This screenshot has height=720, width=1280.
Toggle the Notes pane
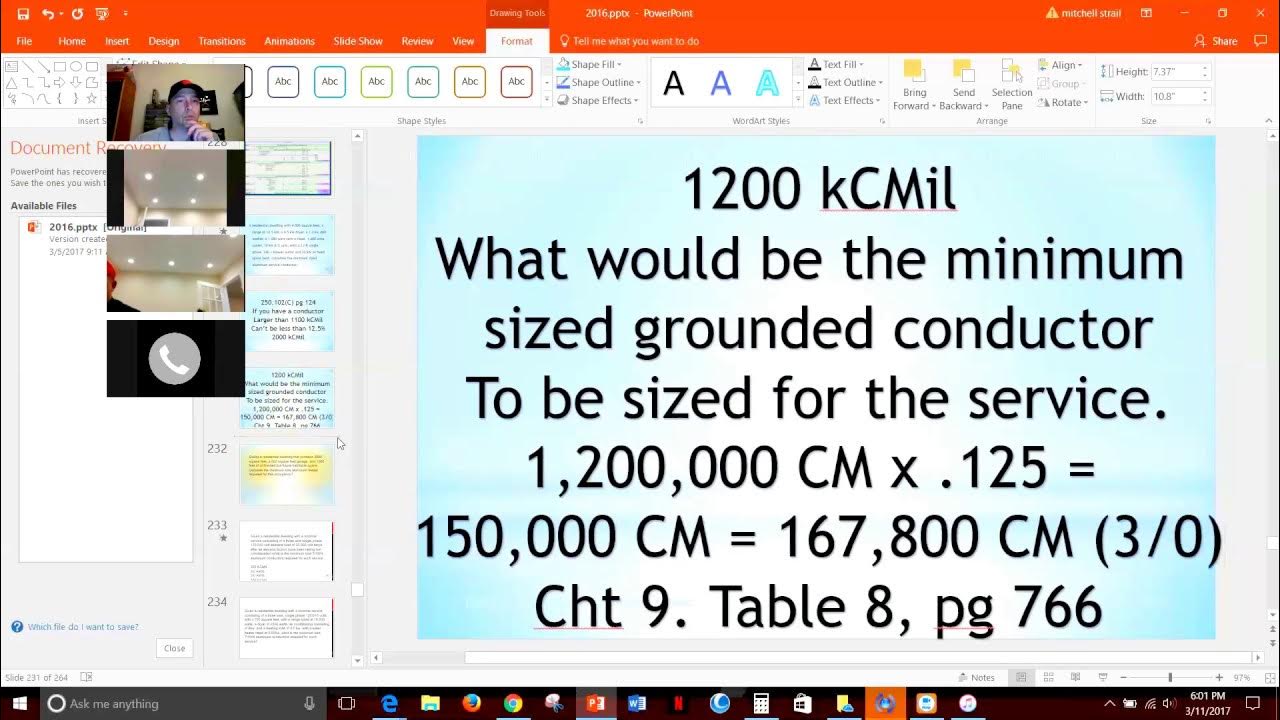pyautogui.click(x=976, y=677)
